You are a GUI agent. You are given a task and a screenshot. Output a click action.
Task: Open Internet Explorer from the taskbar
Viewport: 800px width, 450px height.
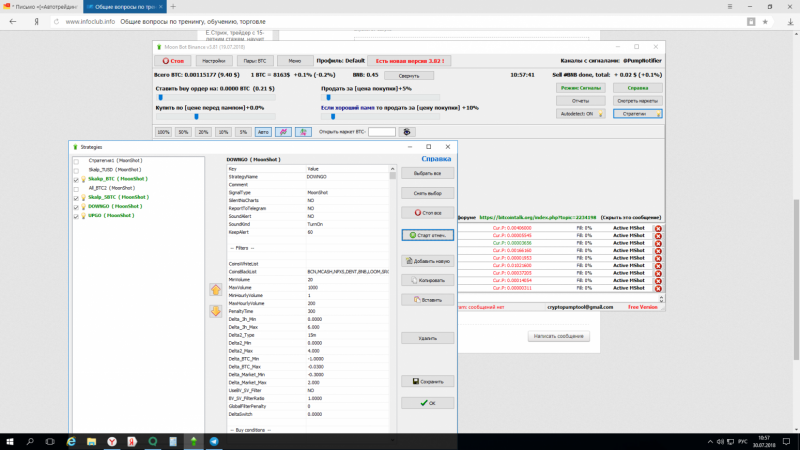click(x=71, y=441)
